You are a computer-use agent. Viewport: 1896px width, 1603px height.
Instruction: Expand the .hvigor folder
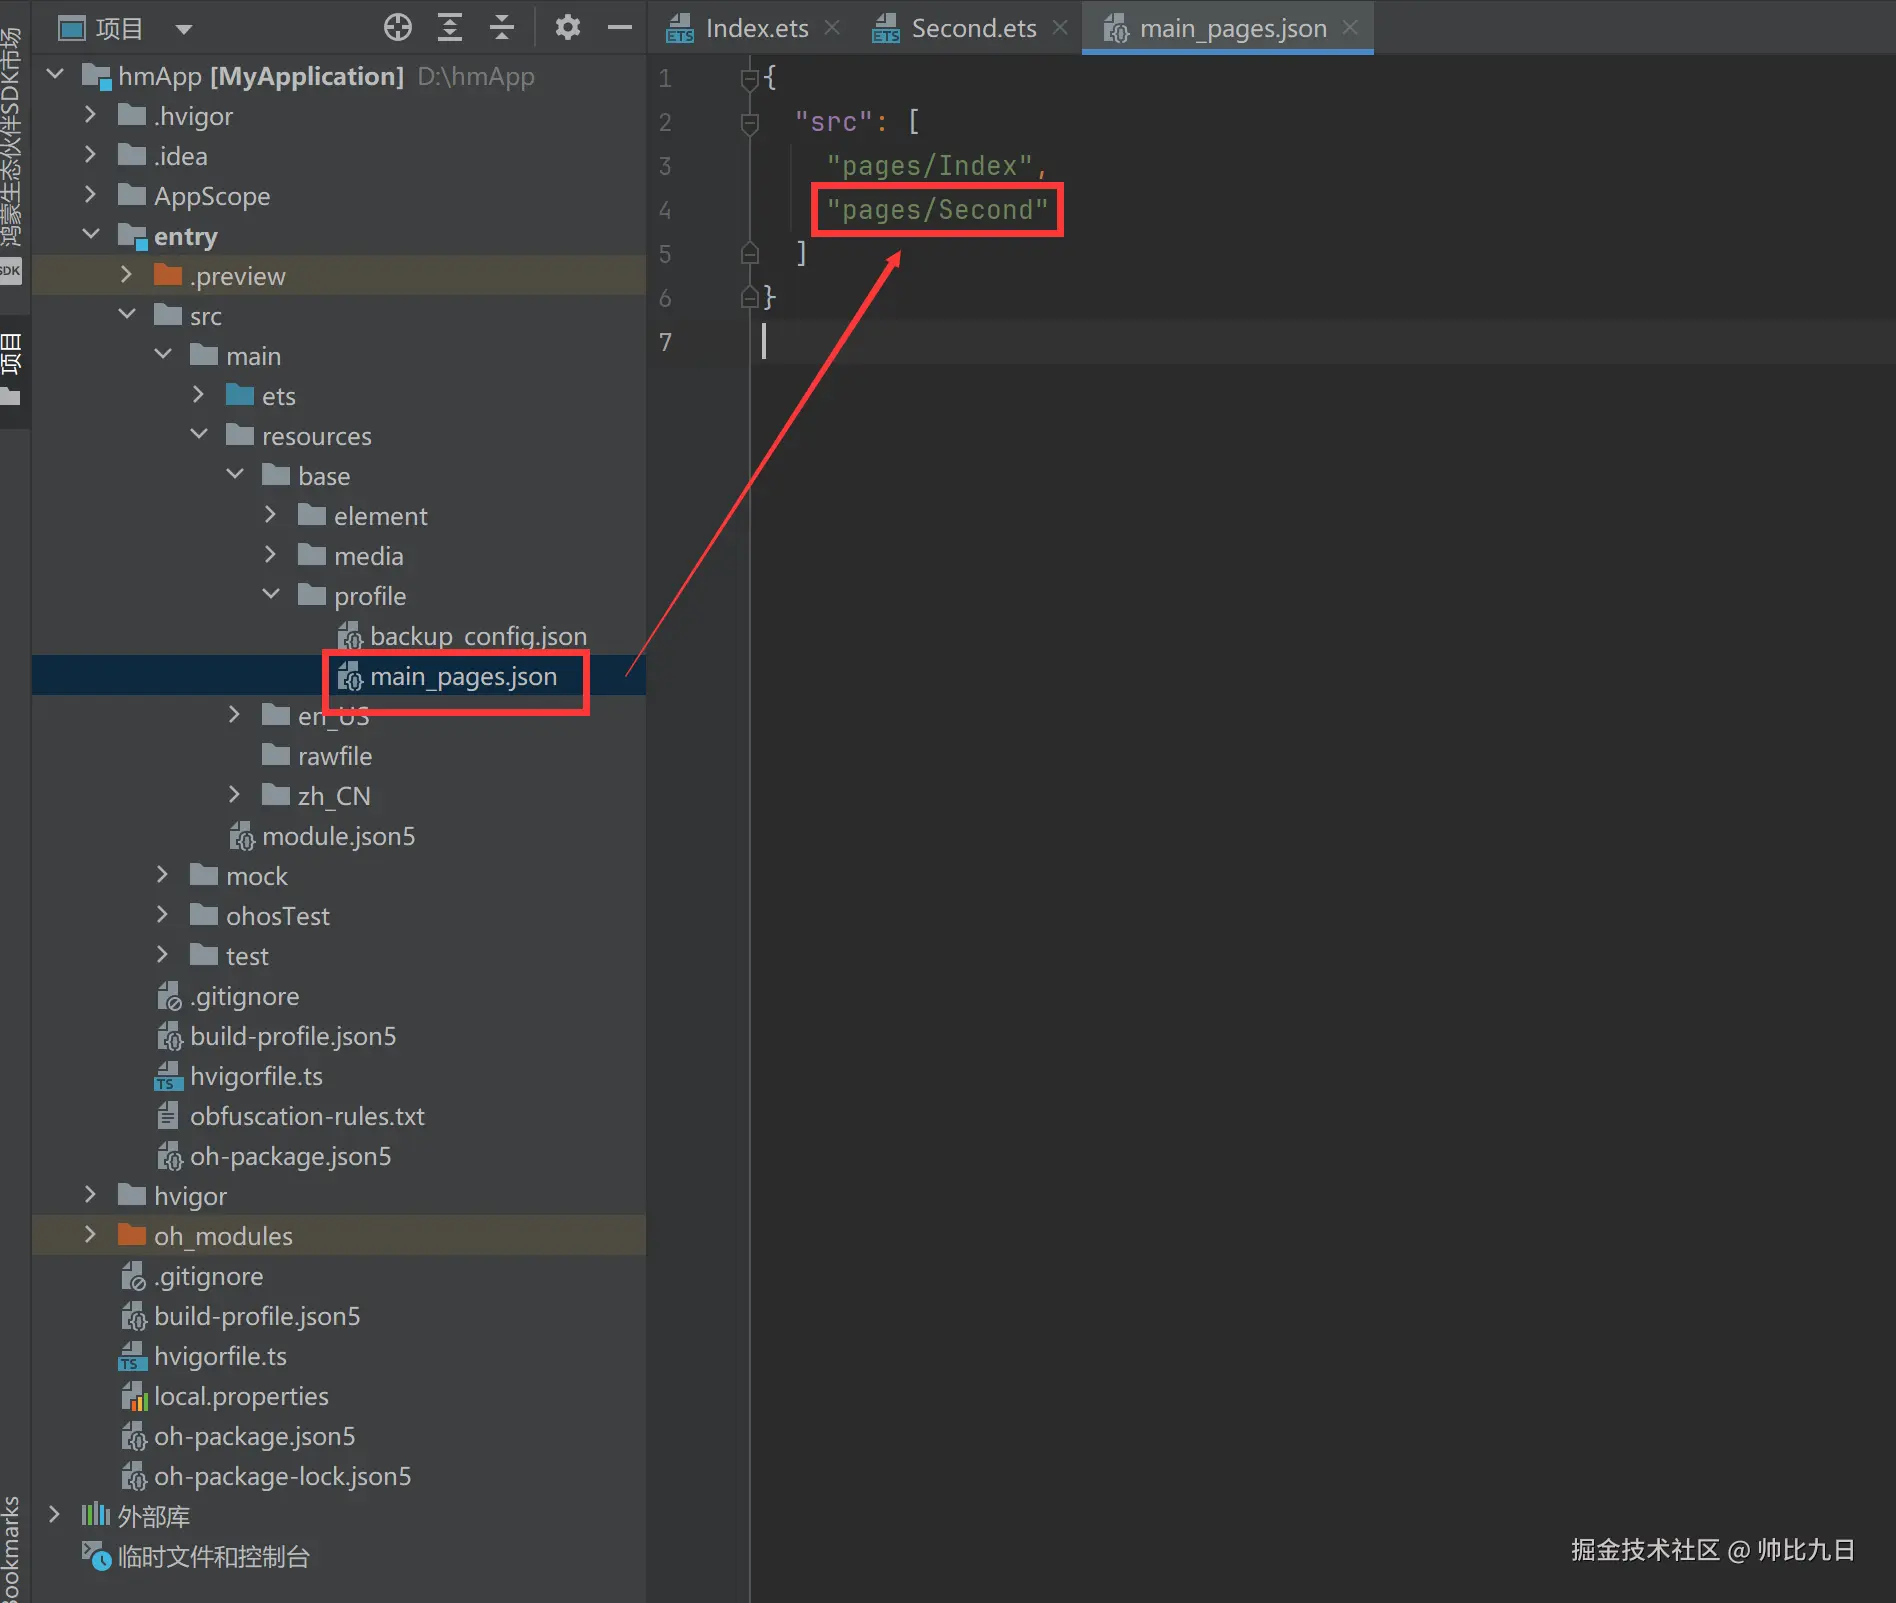[x=90, y=115]
